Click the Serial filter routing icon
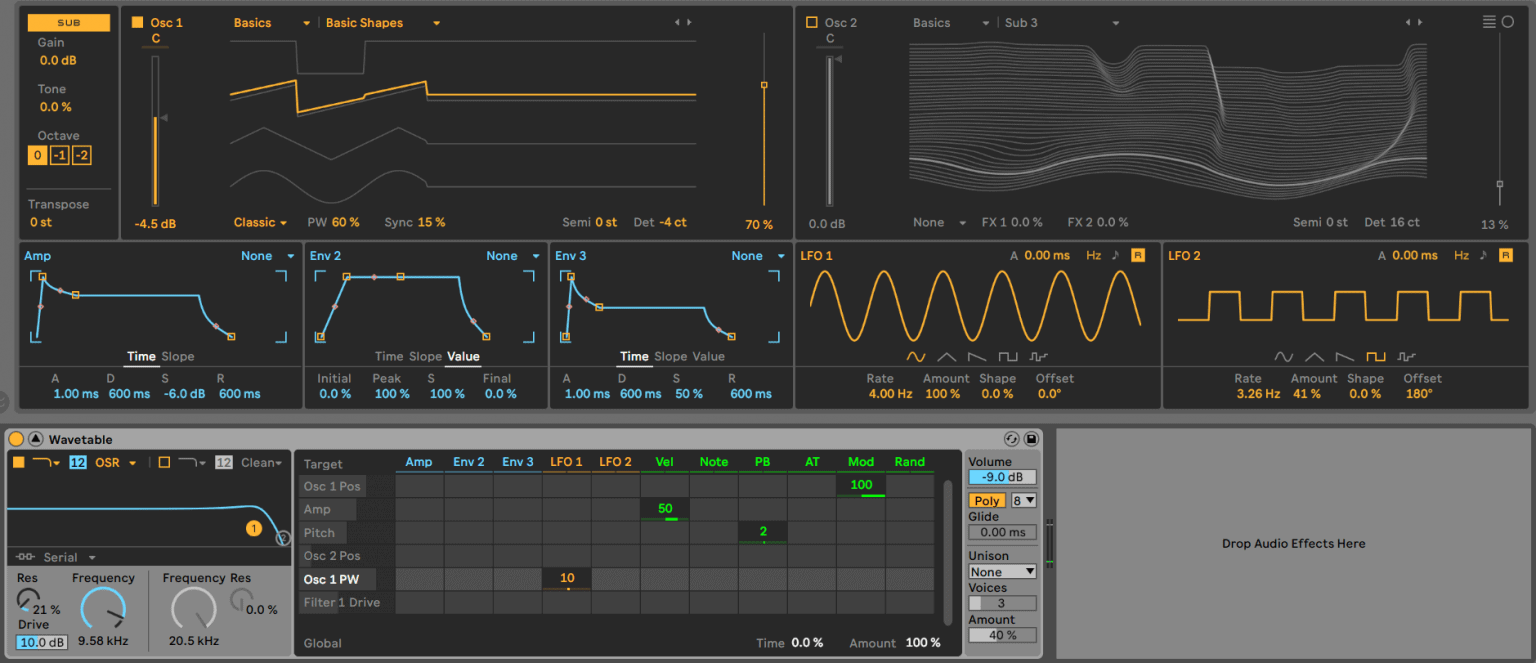Image resolution: width=1536 pixels, height=663 pixels. pos(25,557)
